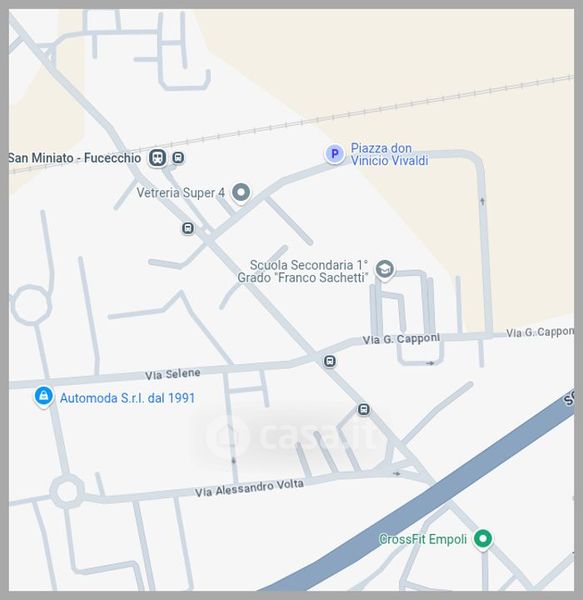The image size is (583, 600).
Task: Select the bus stop where Via Selene meets Via G. Capponi
Action: tap(330, 361)
